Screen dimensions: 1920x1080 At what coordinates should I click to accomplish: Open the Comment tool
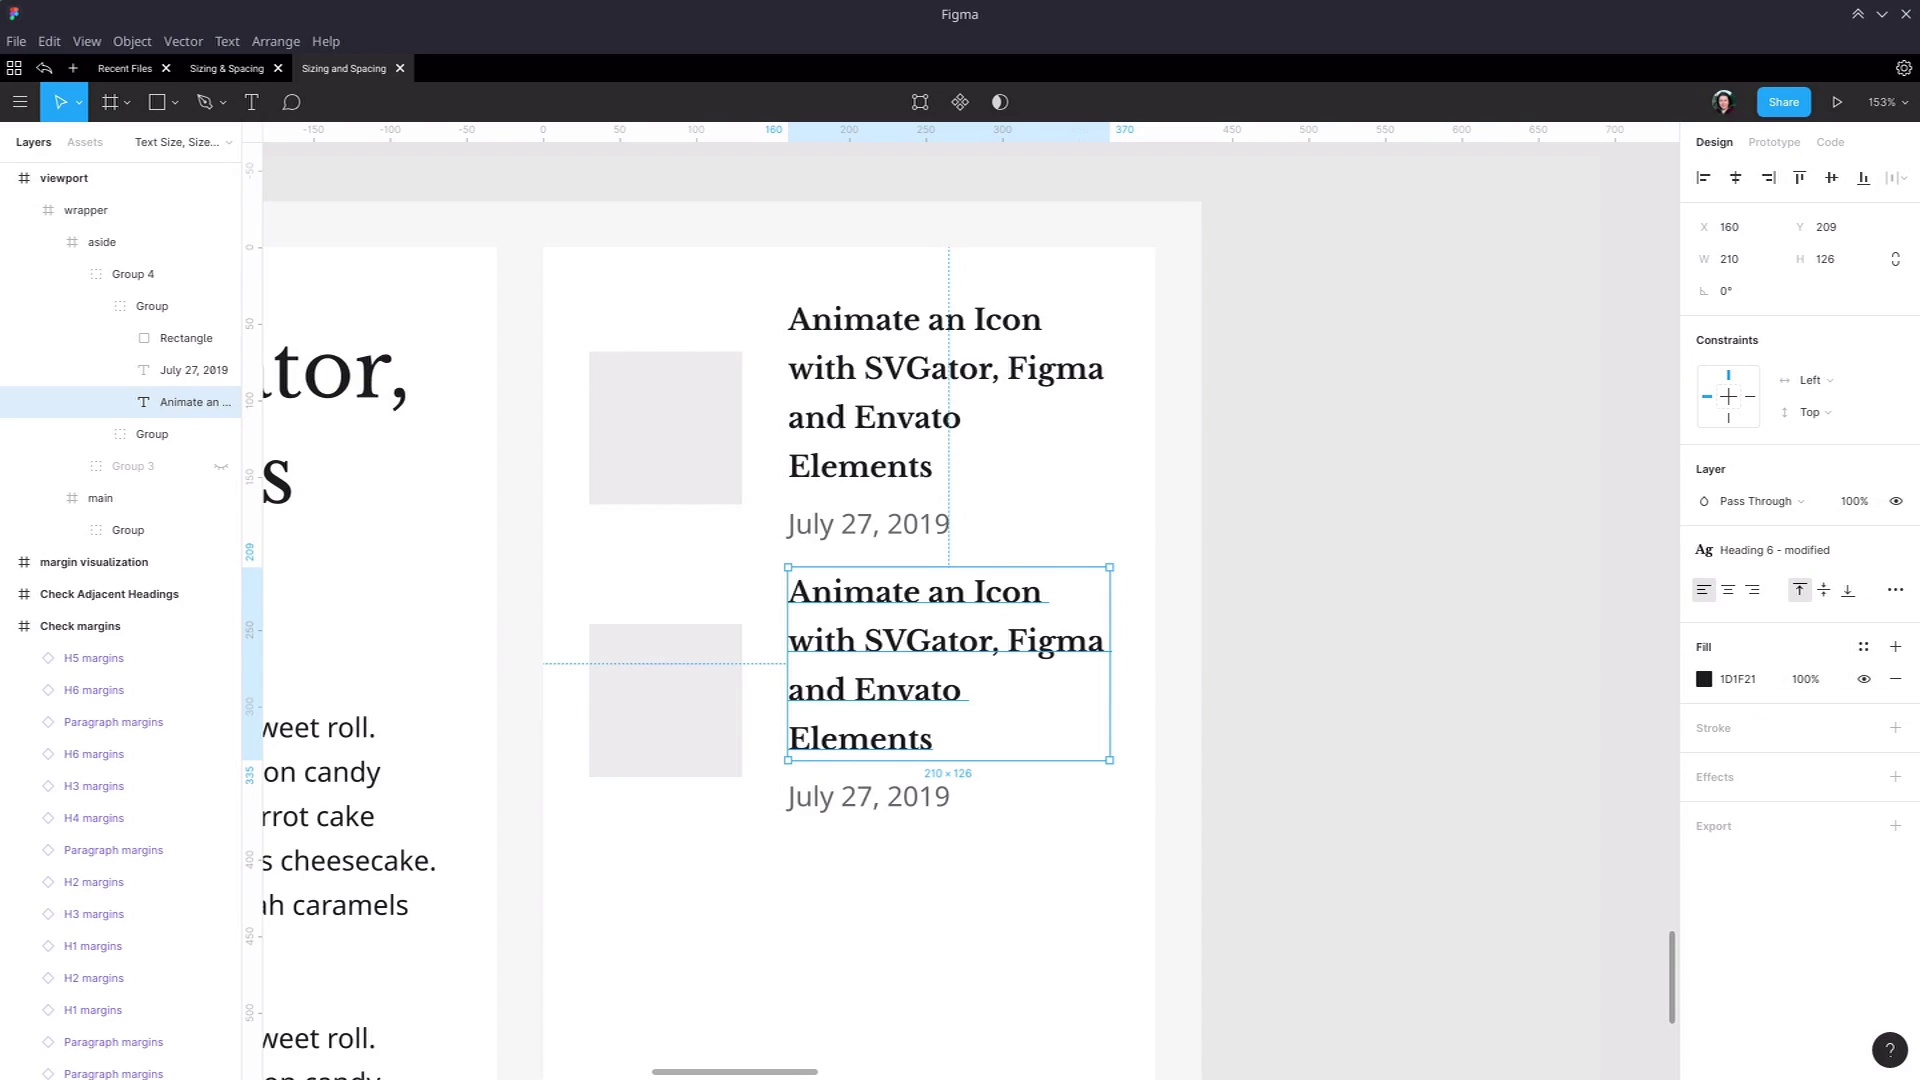(292, 101)
